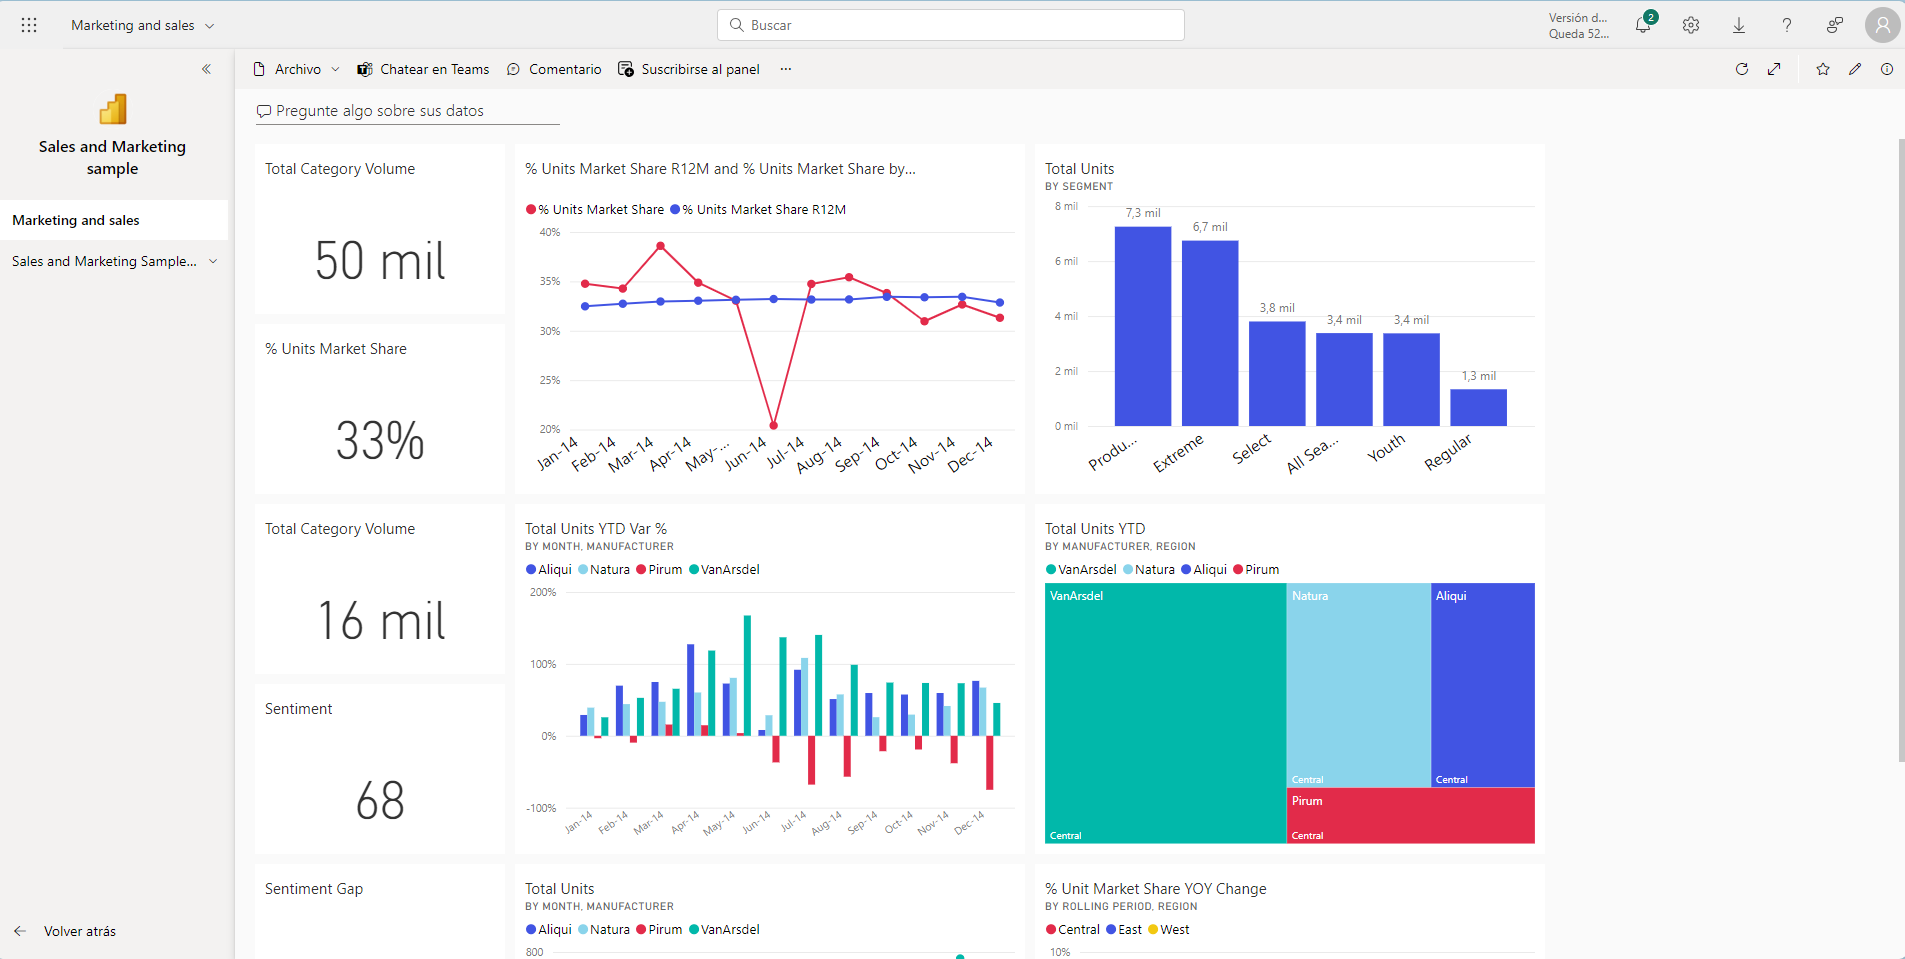Open the feedback icon in header
1905x959 pixels.
tap(1834, 25)
